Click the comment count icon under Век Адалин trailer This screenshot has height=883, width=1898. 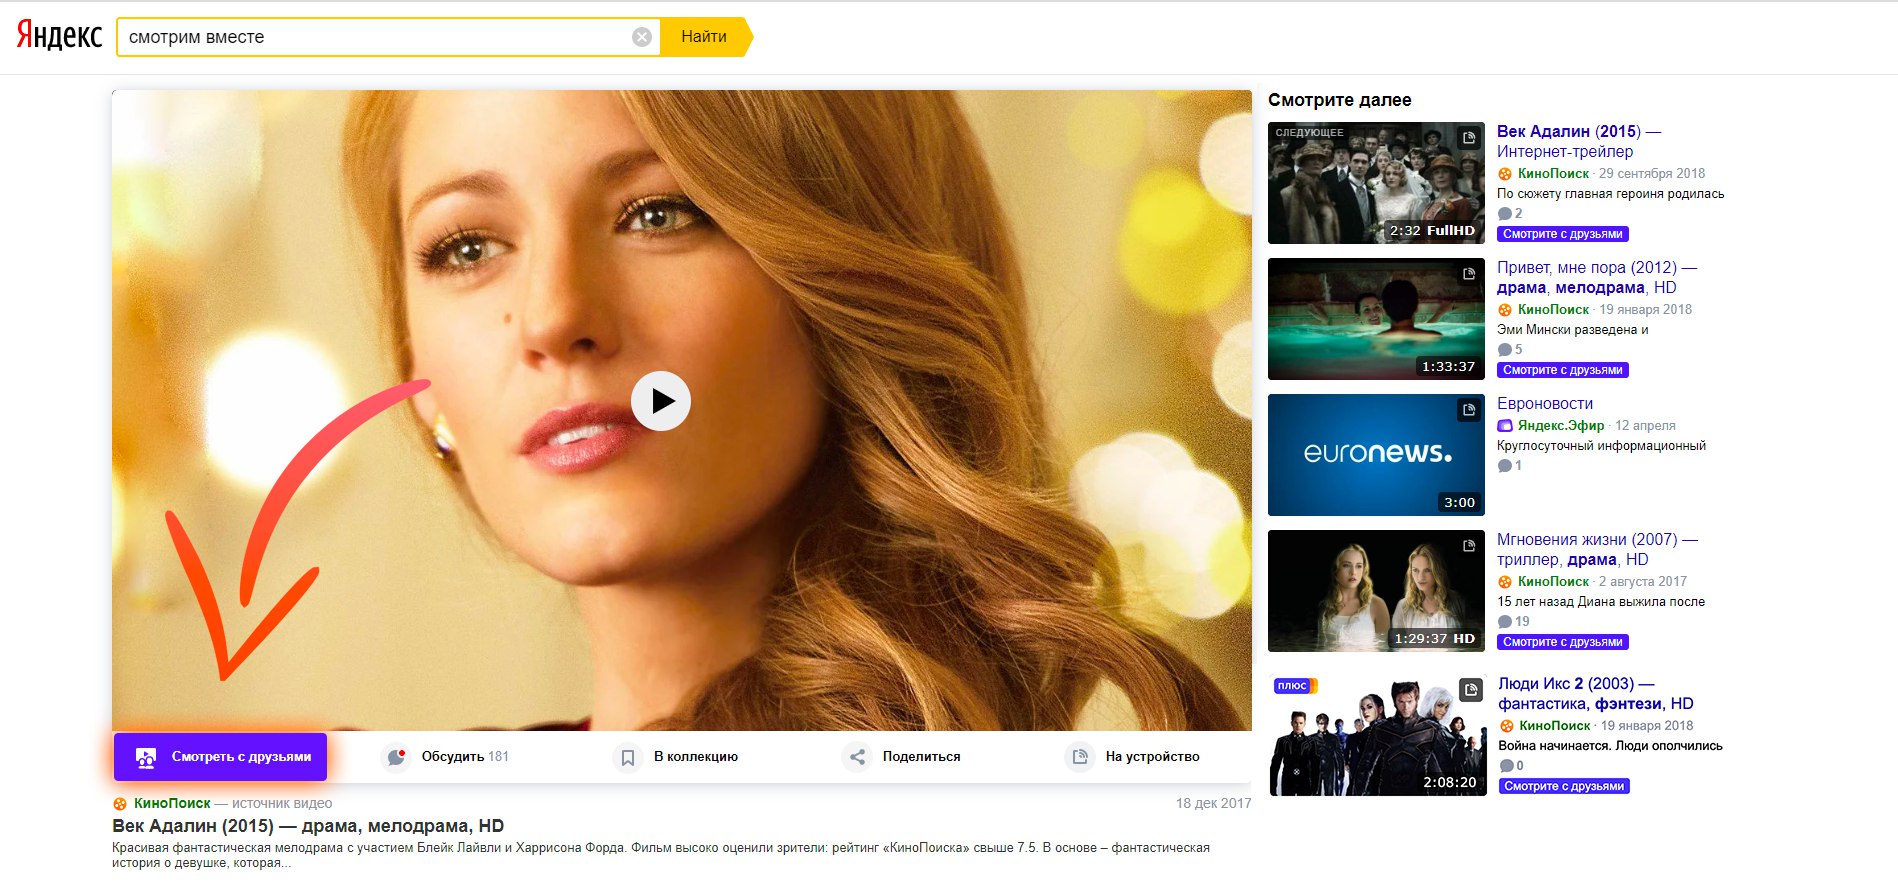tap(1504, 213)
